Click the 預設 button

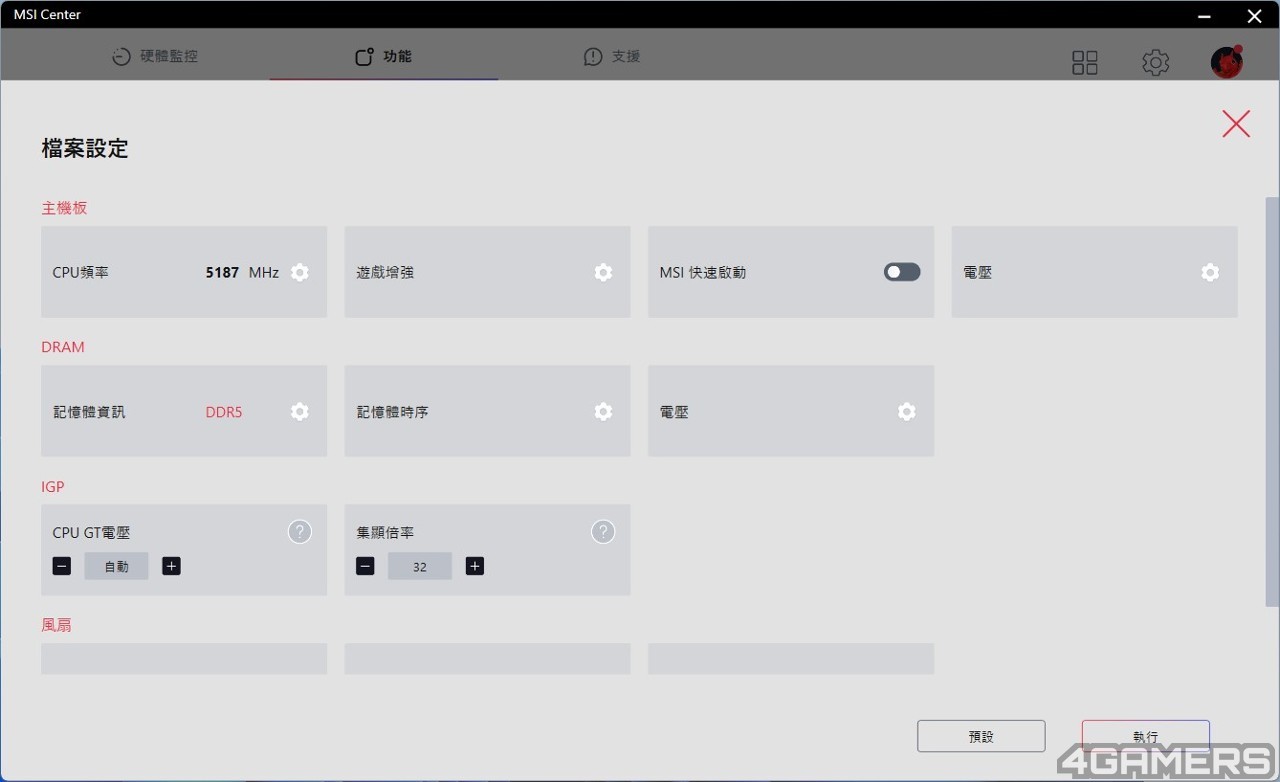tap(981, 736)
